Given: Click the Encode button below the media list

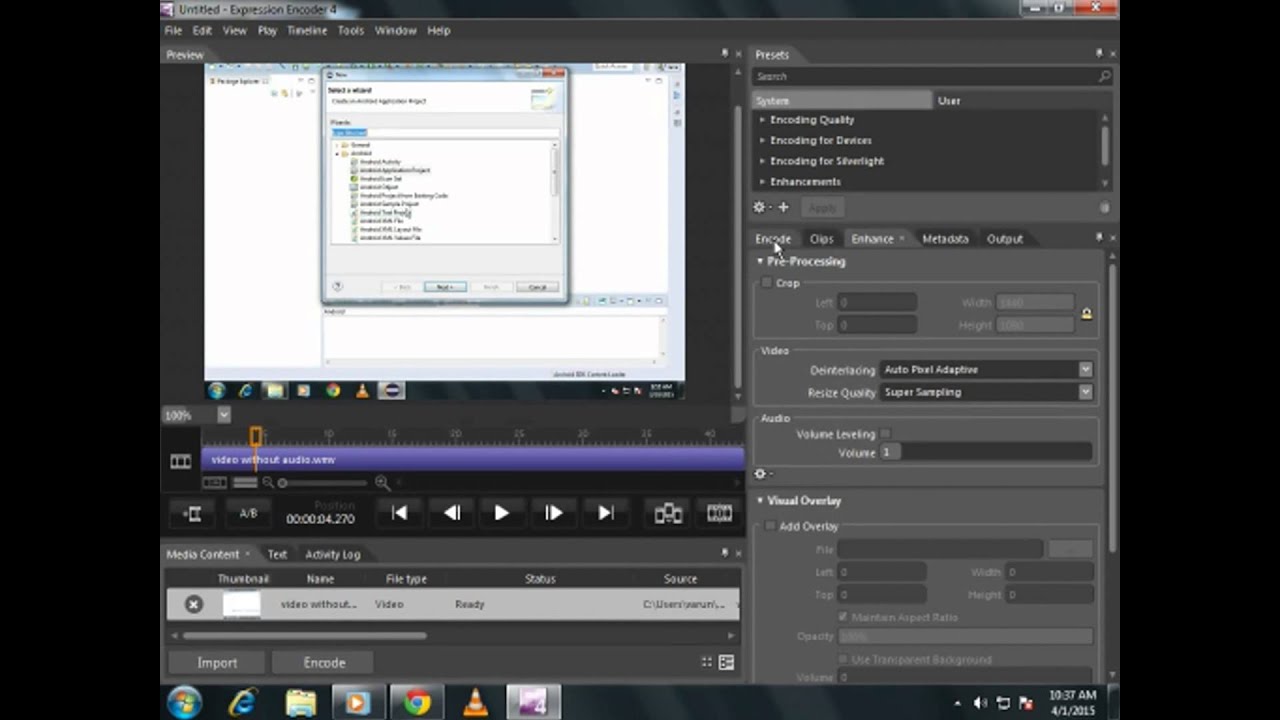Looking at the screenshot, I should tap(324, 663).
